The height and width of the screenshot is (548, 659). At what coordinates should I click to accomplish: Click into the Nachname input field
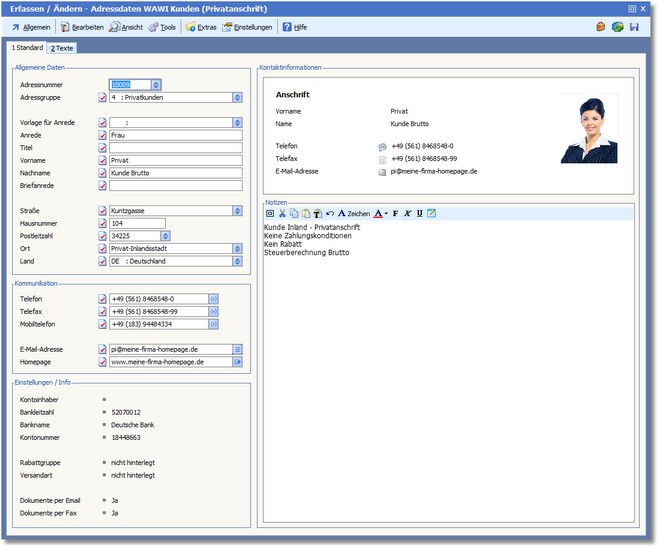175,173
